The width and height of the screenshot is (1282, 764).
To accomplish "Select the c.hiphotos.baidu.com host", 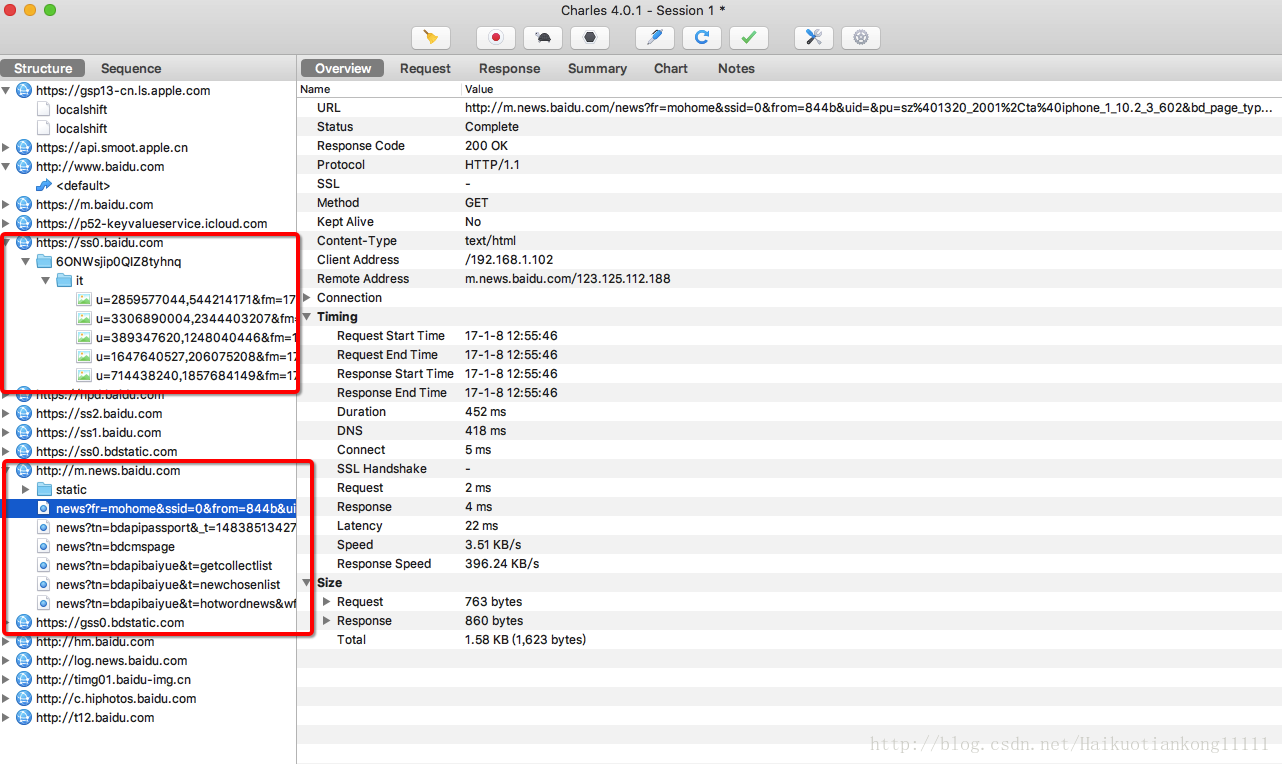I will (x=116, y=698).
